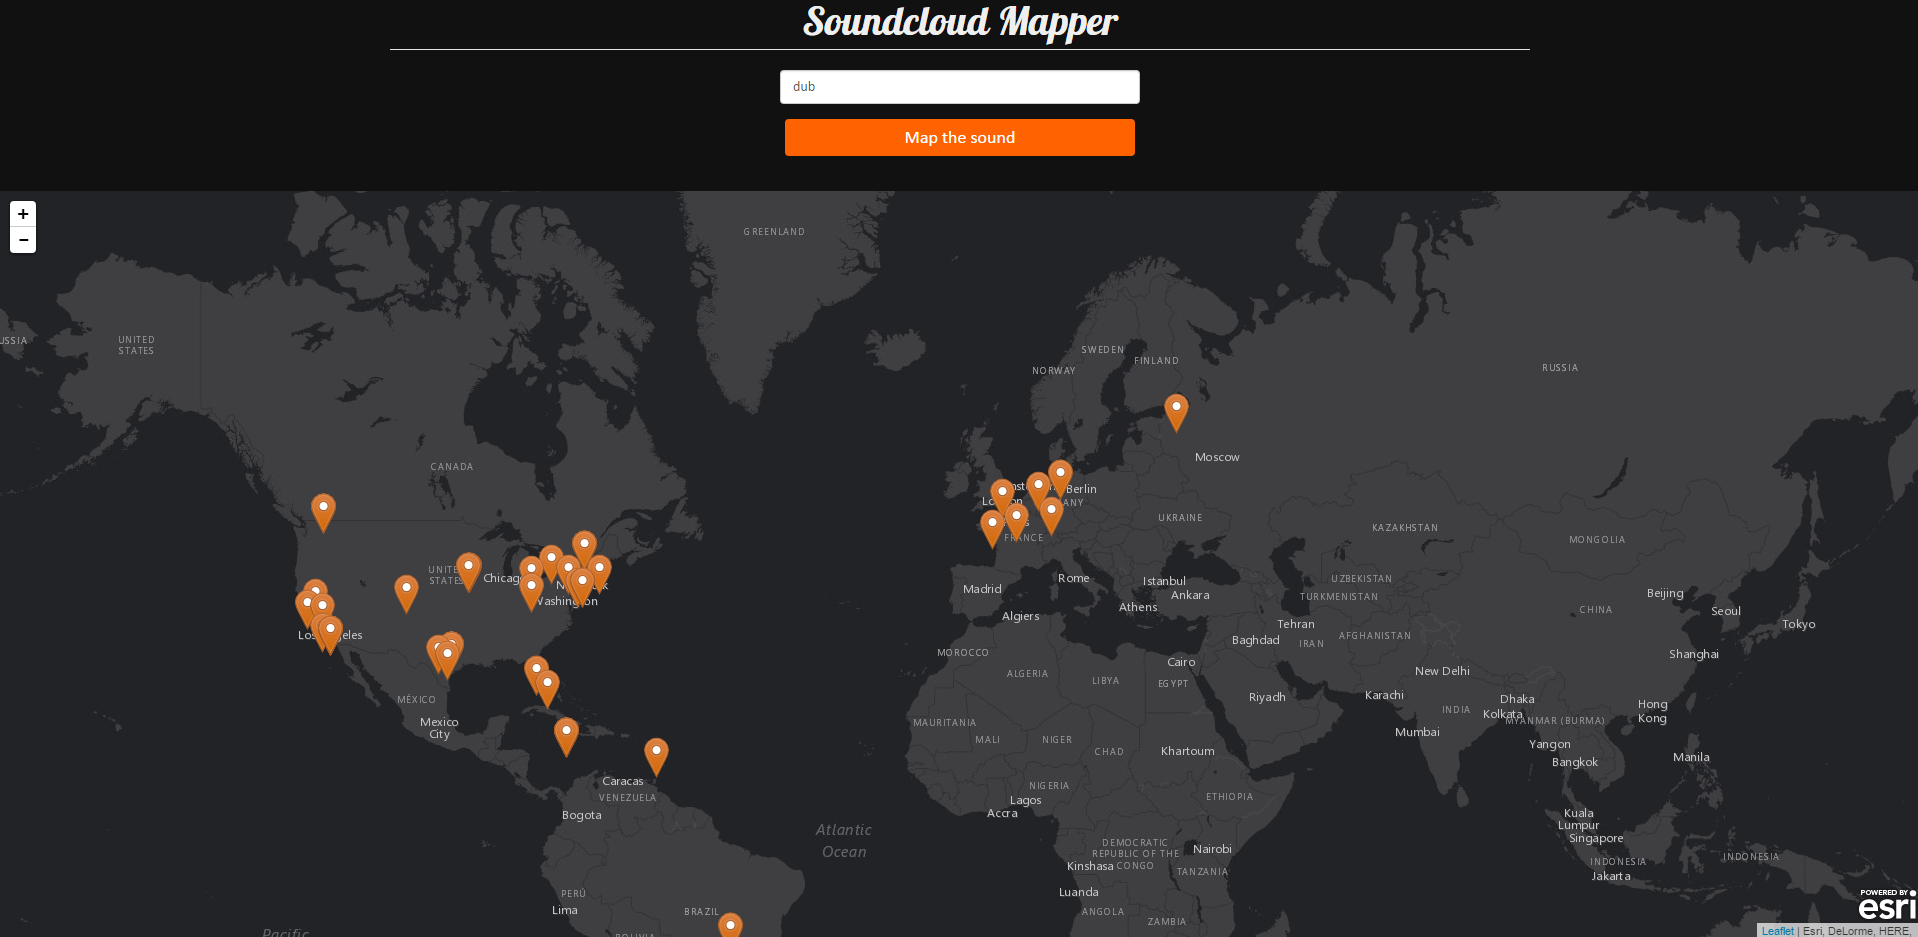Click the "Beijing" city label
Image resolution: width=1918 pixels, height=937 pixels.
[1665, 593]
